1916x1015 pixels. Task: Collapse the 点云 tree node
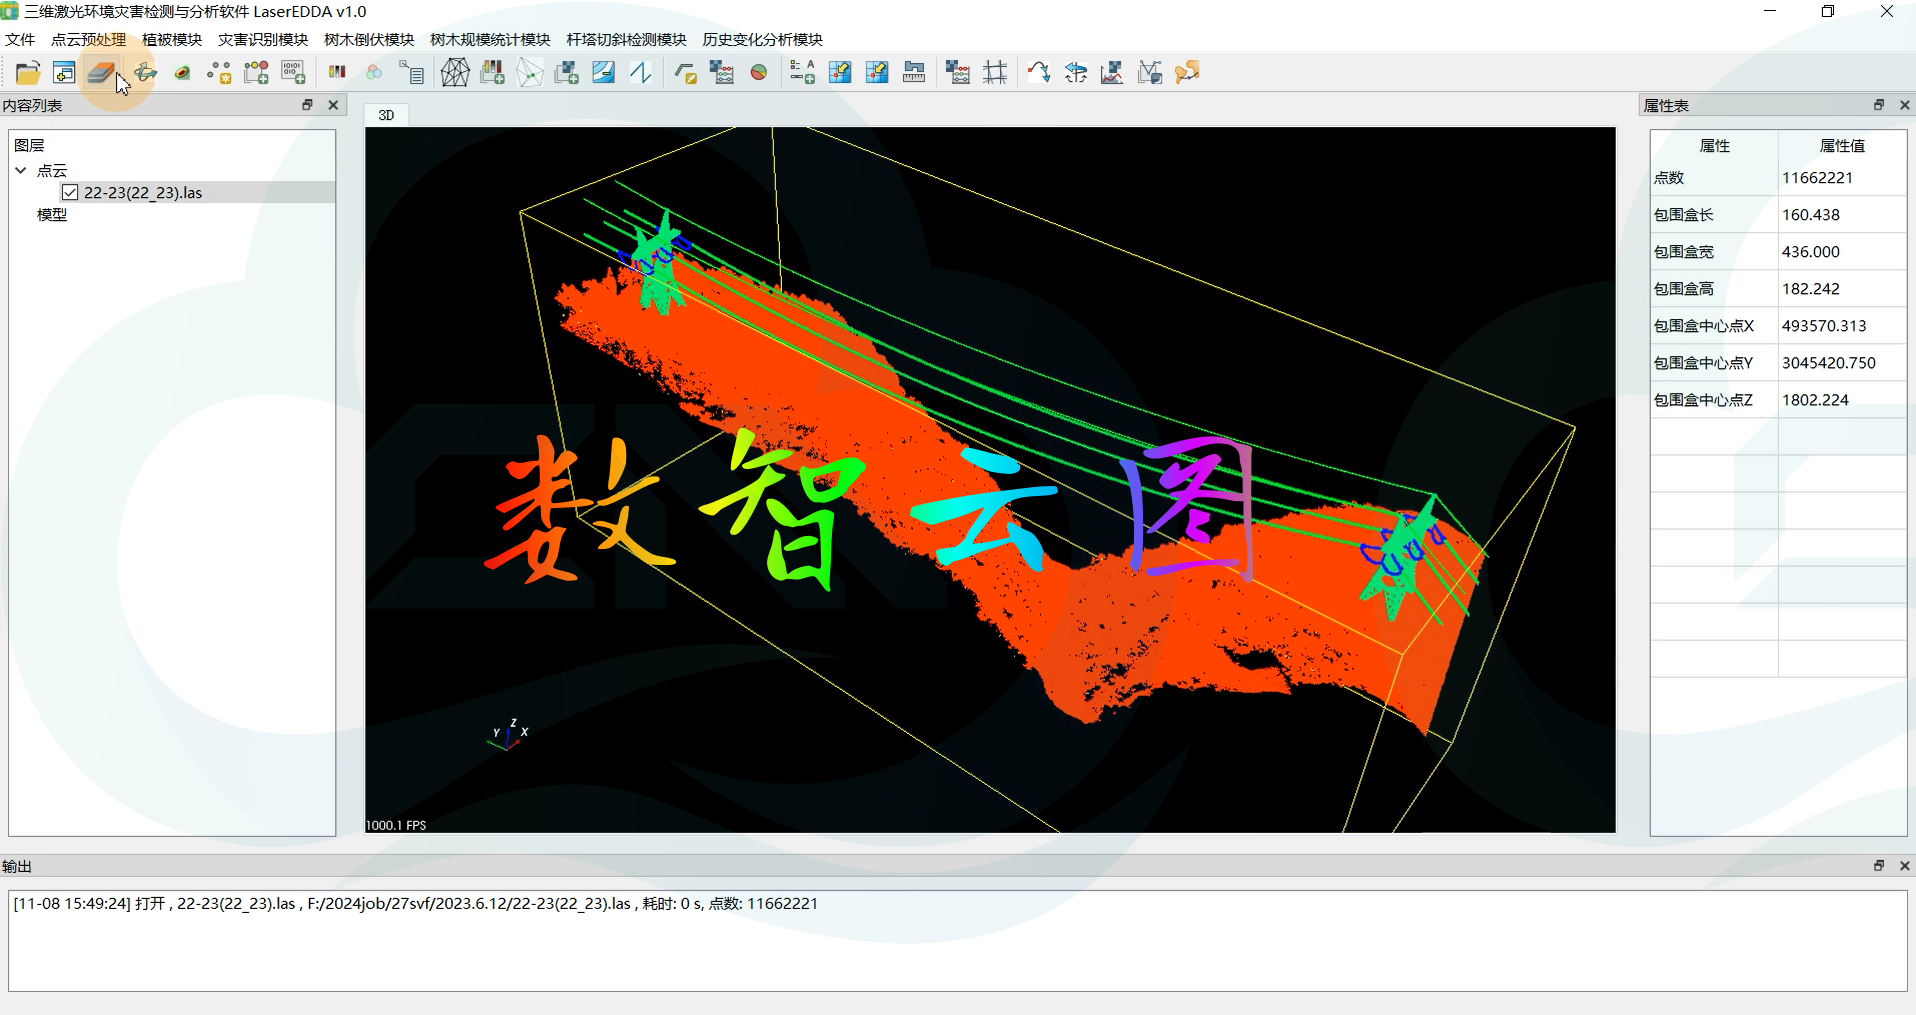pos(21,171)
